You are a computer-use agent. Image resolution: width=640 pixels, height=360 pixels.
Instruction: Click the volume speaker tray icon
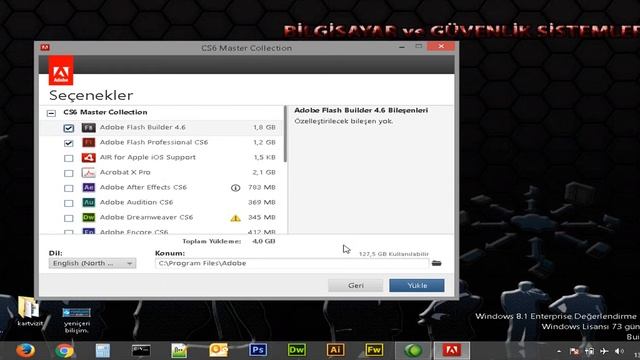point(620,351)
